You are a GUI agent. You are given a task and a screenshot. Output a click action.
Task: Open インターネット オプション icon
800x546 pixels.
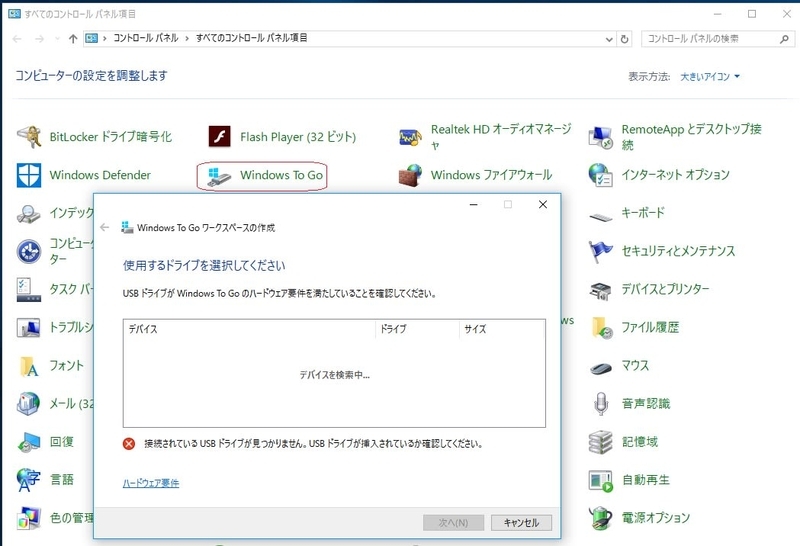[x=601, y=175]
